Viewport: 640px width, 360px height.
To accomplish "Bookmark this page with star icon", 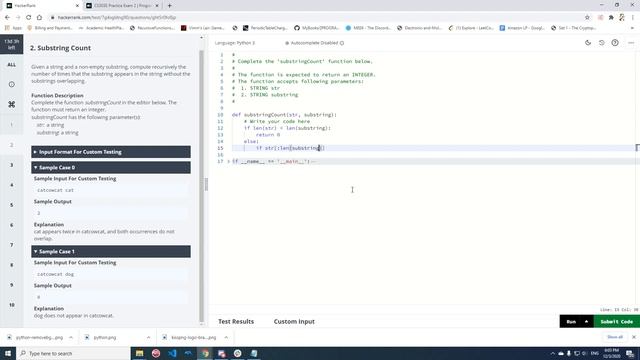I will 587,18.
